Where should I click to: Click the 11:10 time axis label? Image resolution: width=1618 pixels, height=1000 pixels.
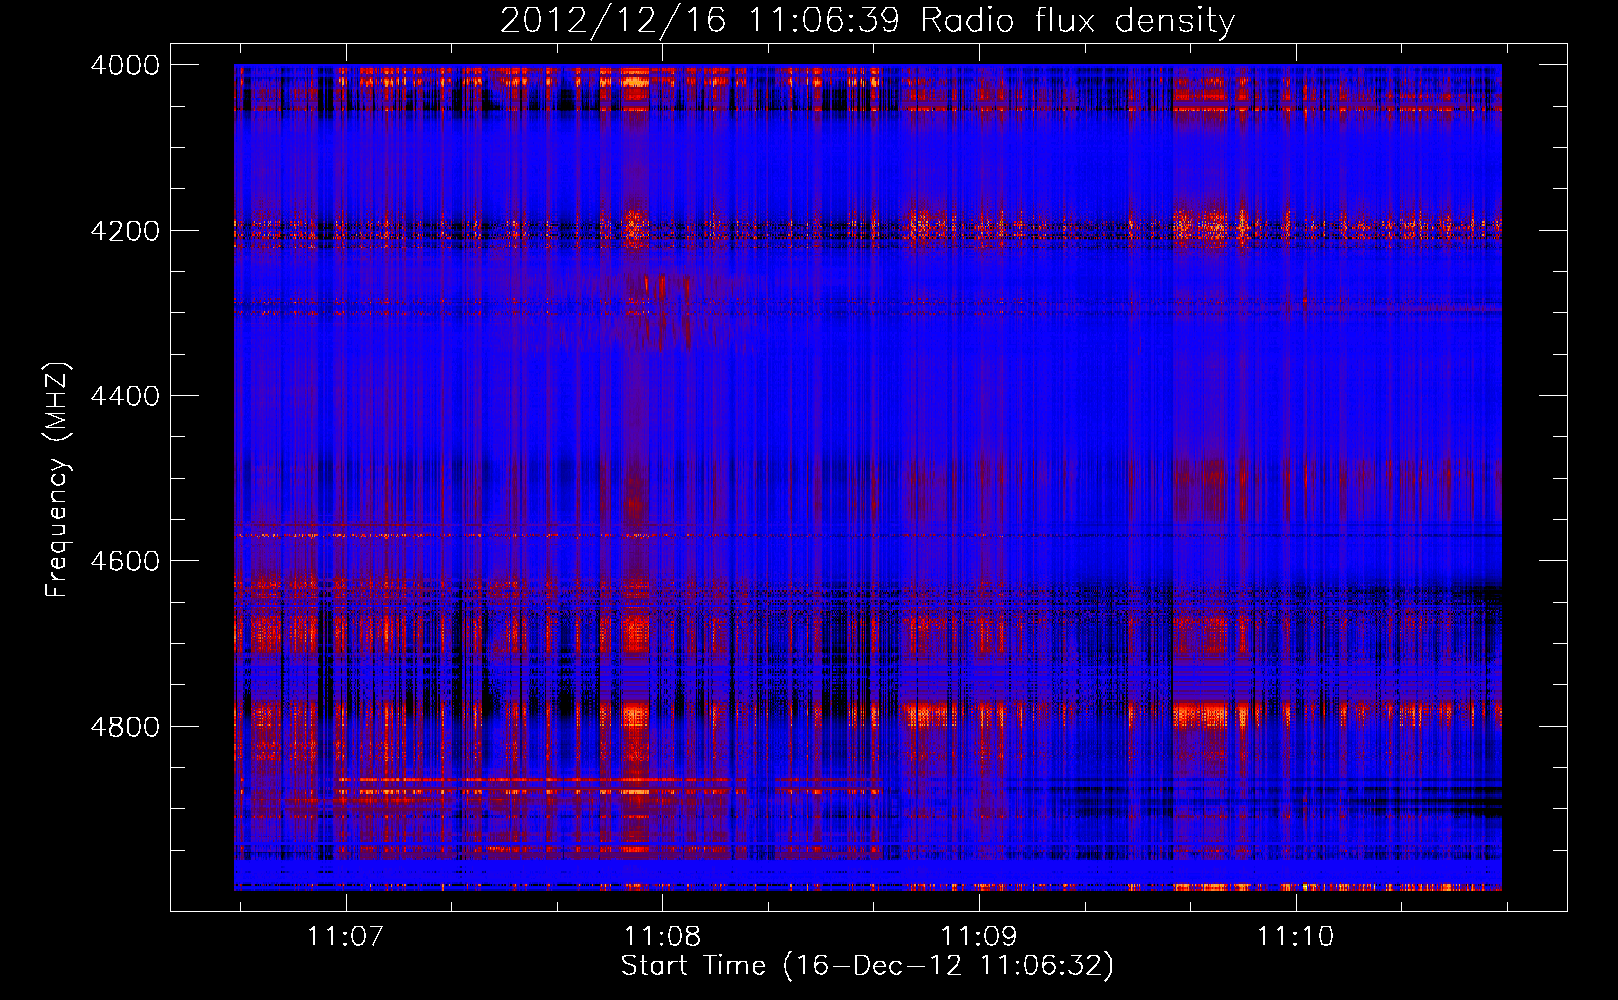click(1295, 936)
